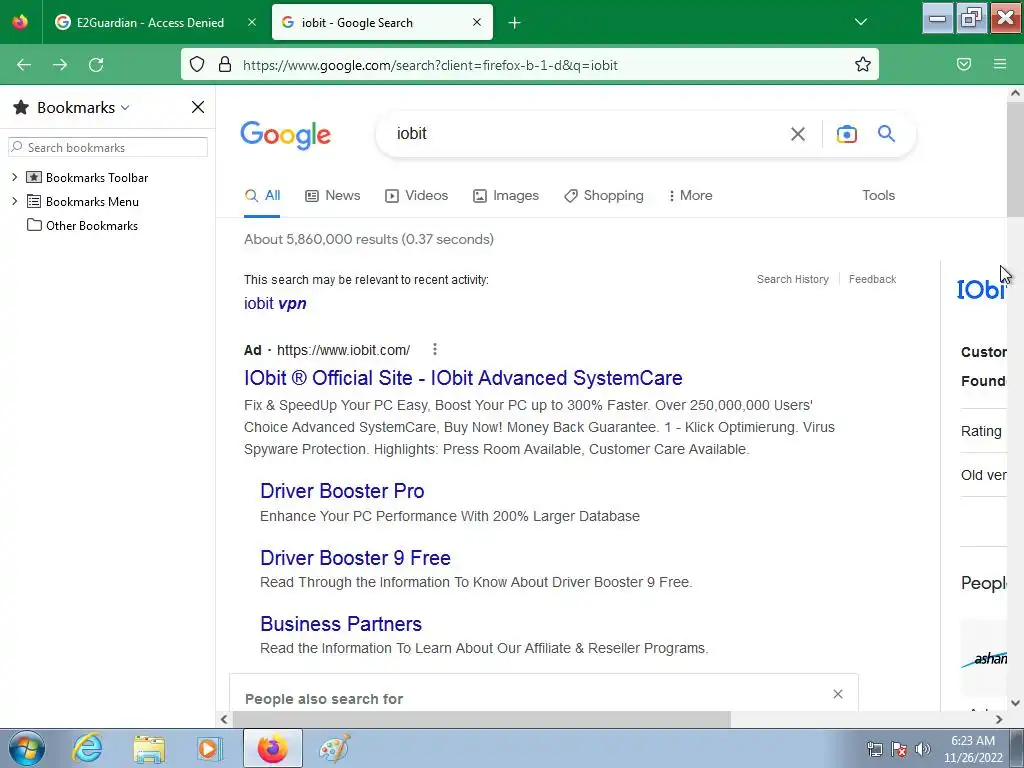Open the Driver Booster 9 Free link
Screen dimensions: 1024x768
355,558
